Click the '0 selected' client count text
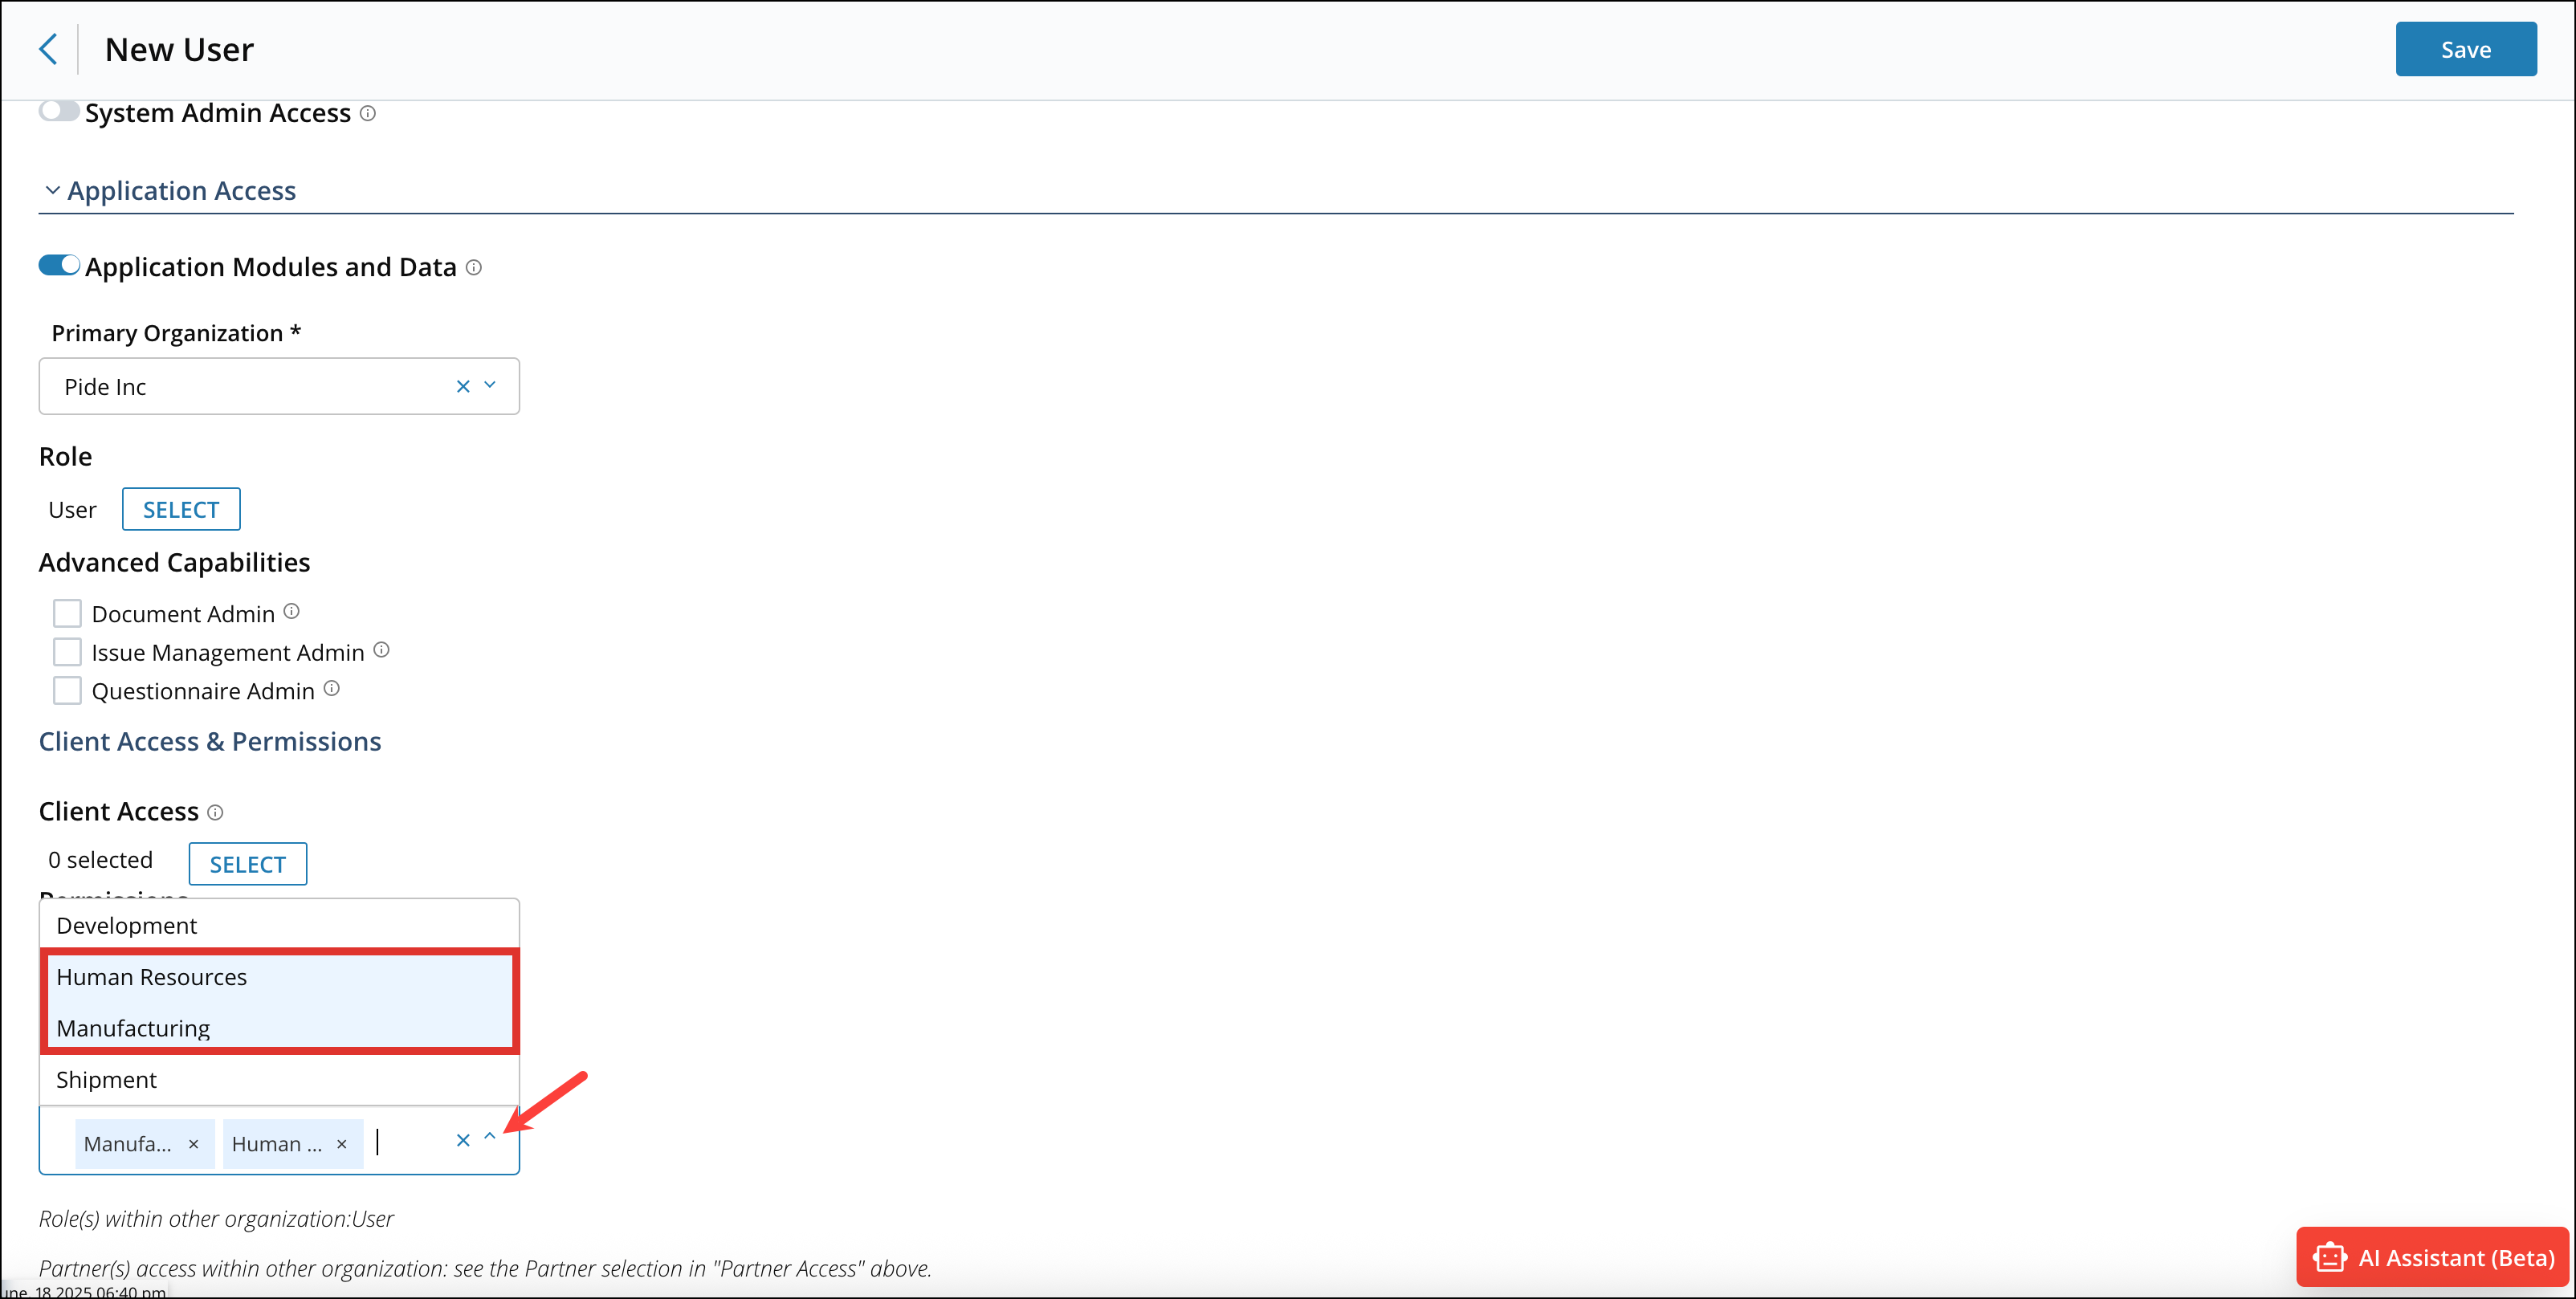The width and height of the screenshot is (2576, 1299). click(x=101, y=860)
